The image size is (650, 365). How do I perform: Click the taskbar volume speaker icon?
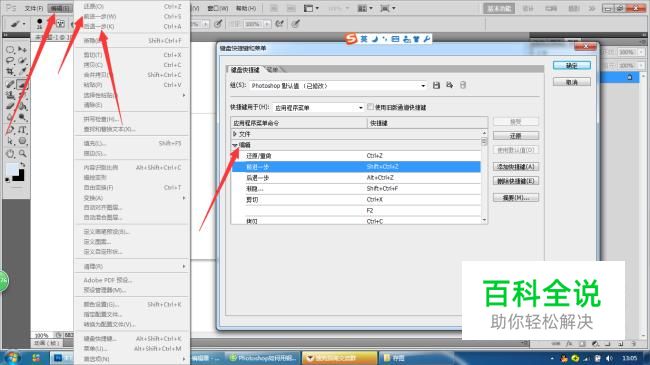point(609,358)
